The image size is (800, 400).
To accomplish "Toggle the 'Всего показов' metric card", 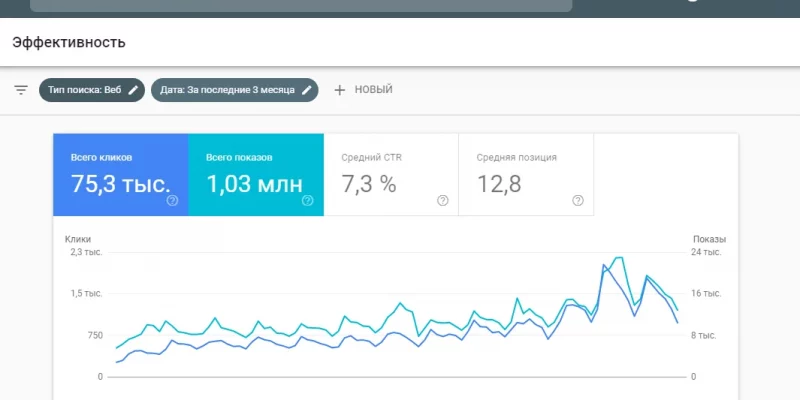I will (x=256, y=175).
